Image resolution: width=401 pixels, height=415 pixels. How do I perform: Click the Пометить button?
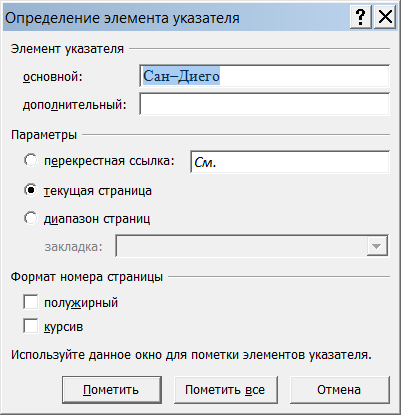[112, 390]
